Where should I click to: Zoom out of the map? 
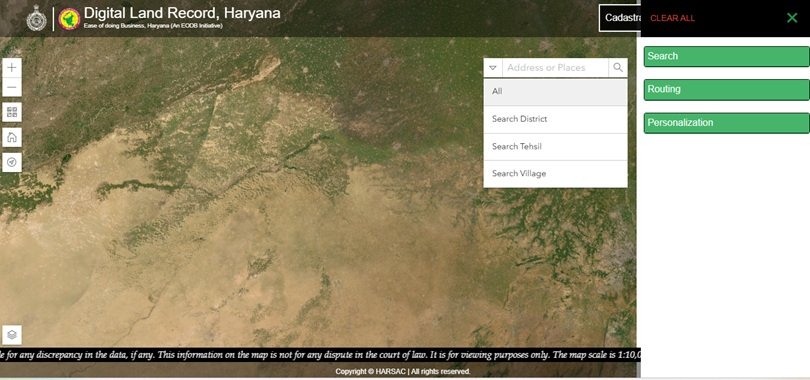[12, 87]
